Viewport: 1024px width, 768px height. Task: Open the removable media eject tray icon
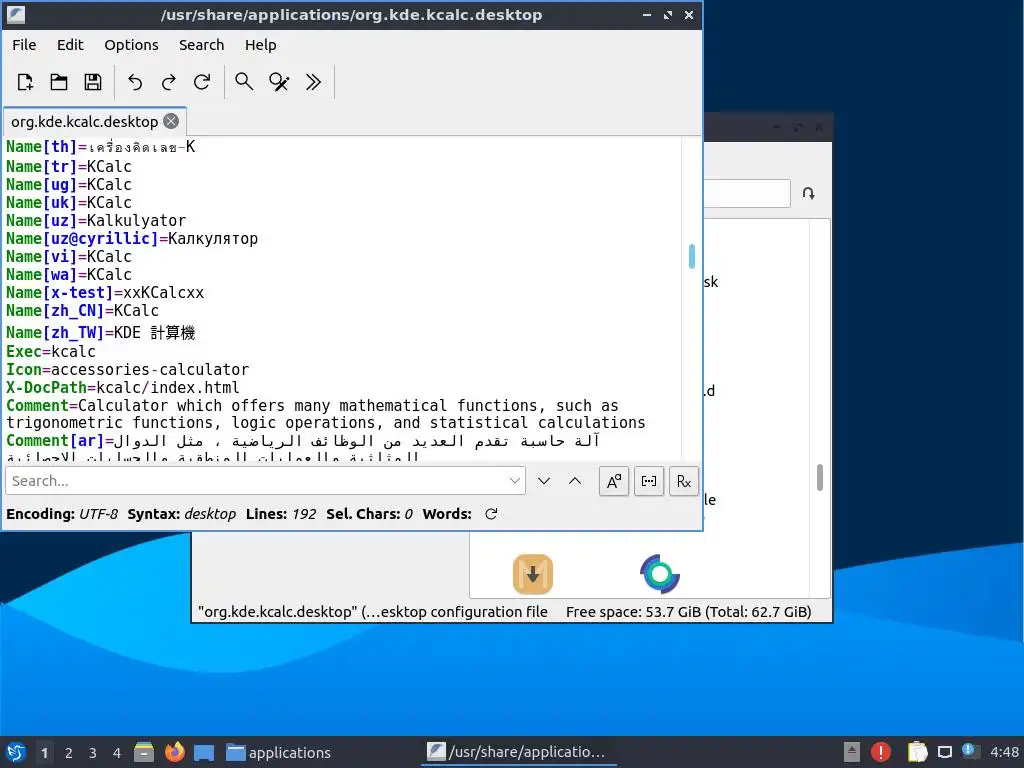tap(852, 752)
